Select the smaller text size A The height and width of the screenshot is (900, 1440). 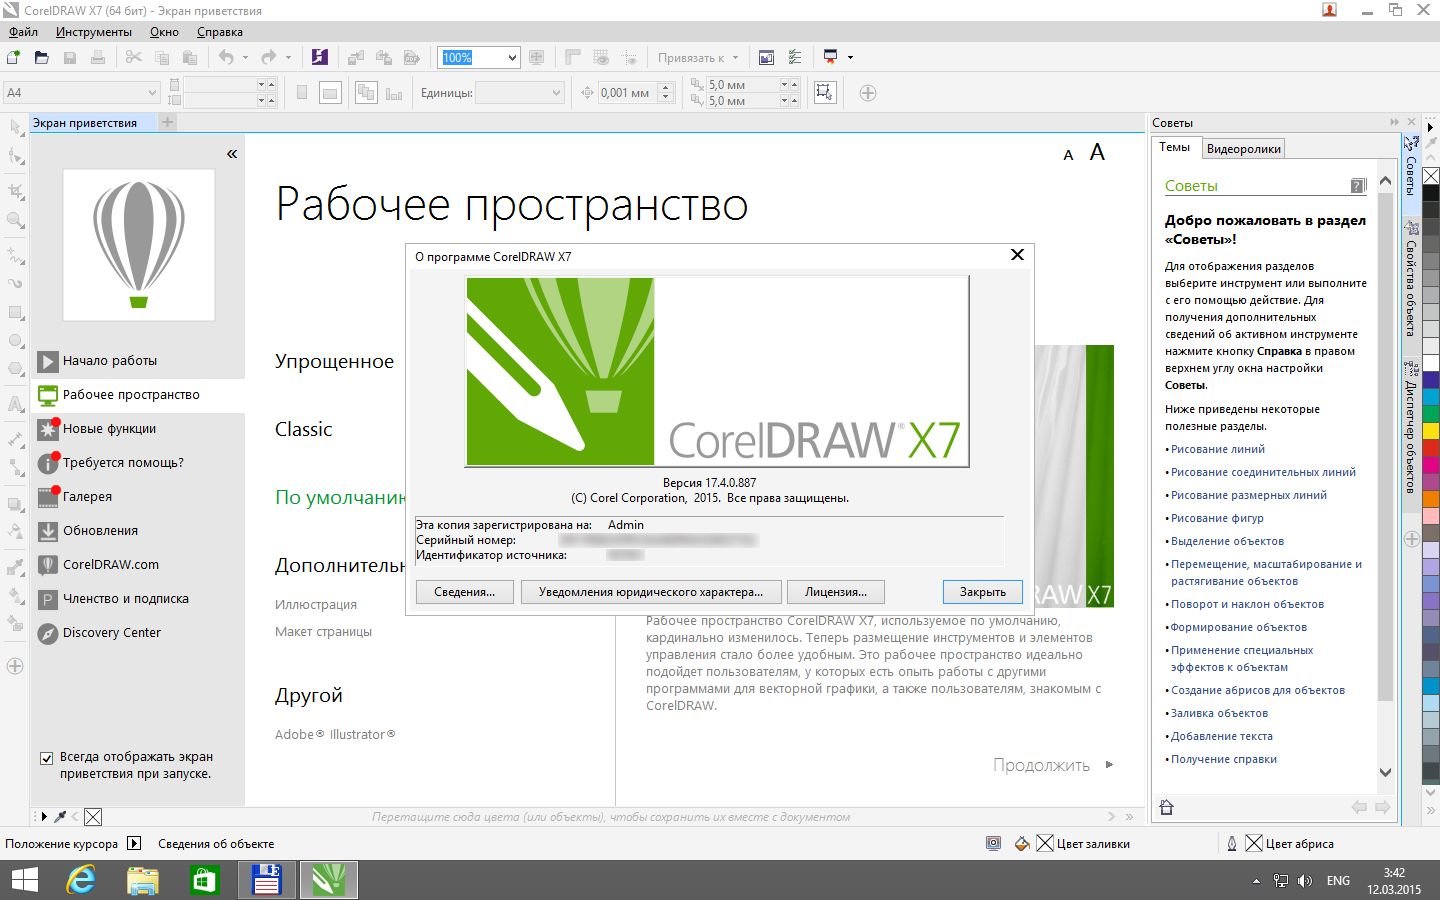[1068, 155]
